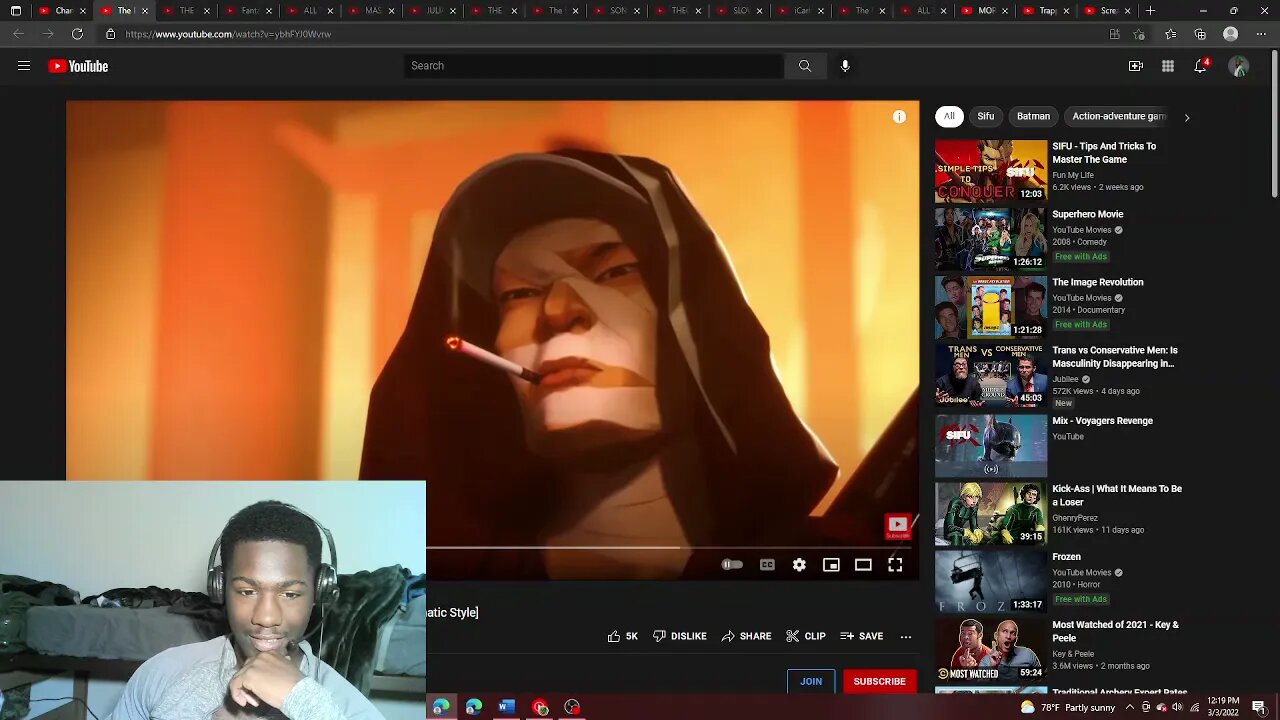Click the CLIP button
This screenshot has height=720, width=1280.
(806, 636)
